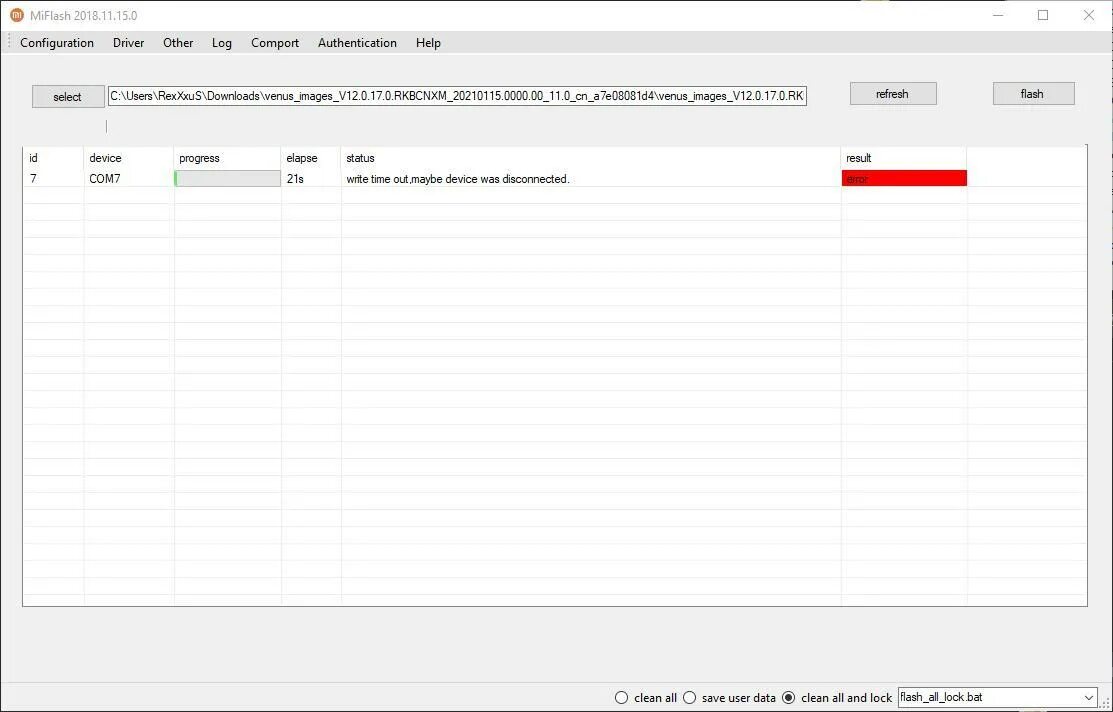Click the select button
This screenshot has width=1113, height=712.
tap(67, 97)
